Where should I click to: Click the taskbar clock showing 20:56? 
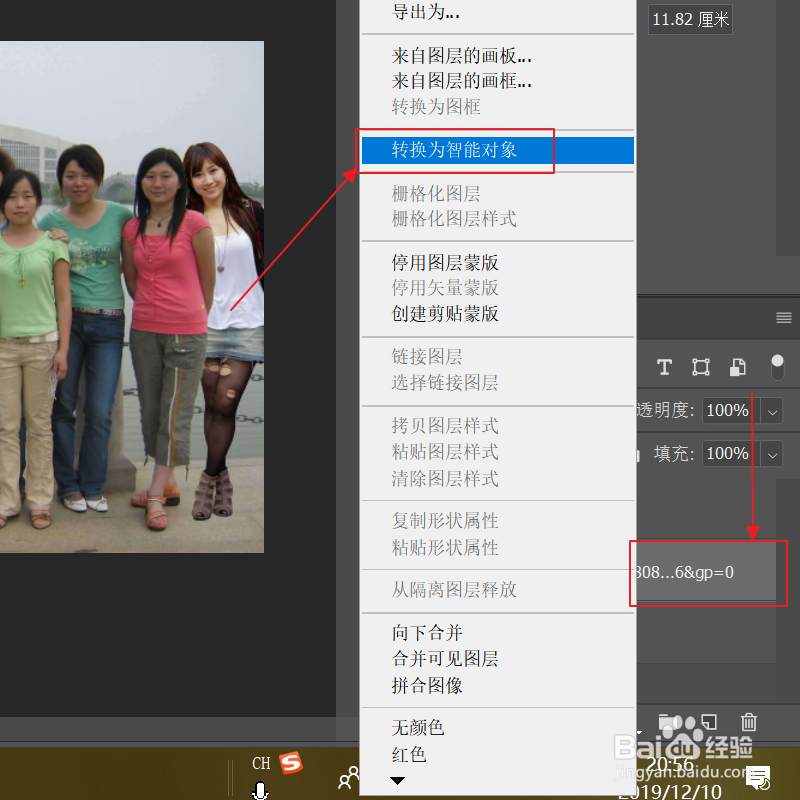click(670, 764)
